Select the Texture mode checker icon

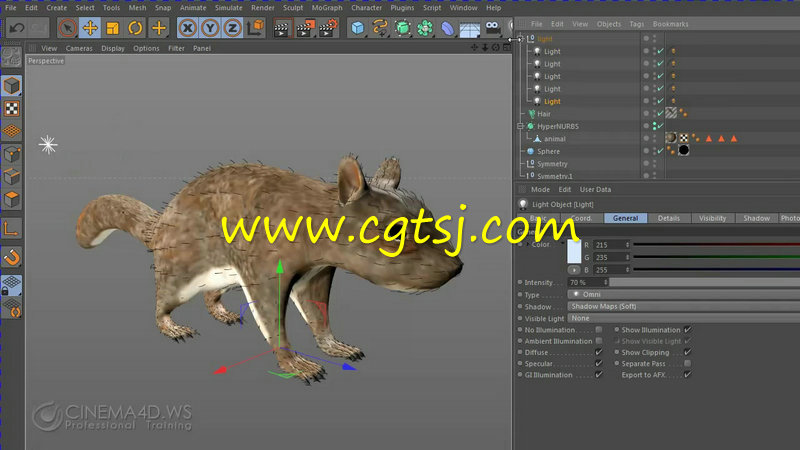11,108
